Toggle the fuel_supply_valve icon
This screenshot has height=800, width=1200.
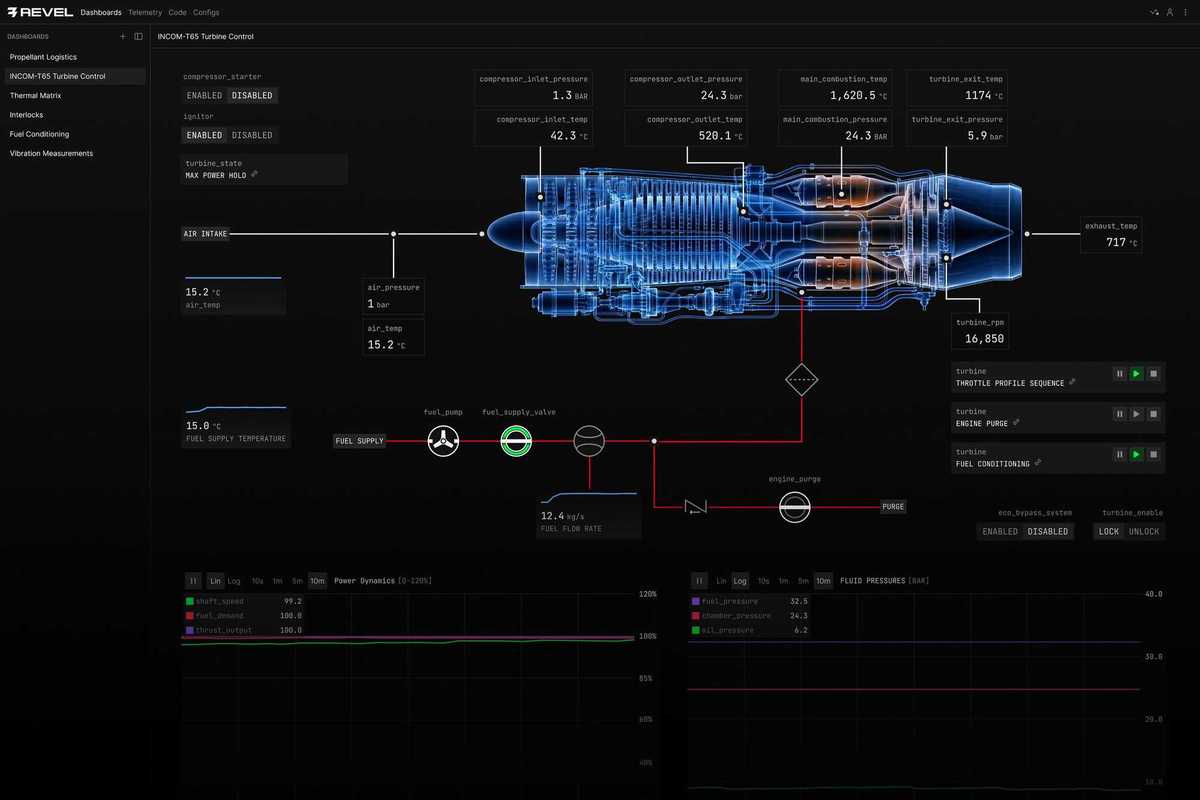[x=517, y=440]
